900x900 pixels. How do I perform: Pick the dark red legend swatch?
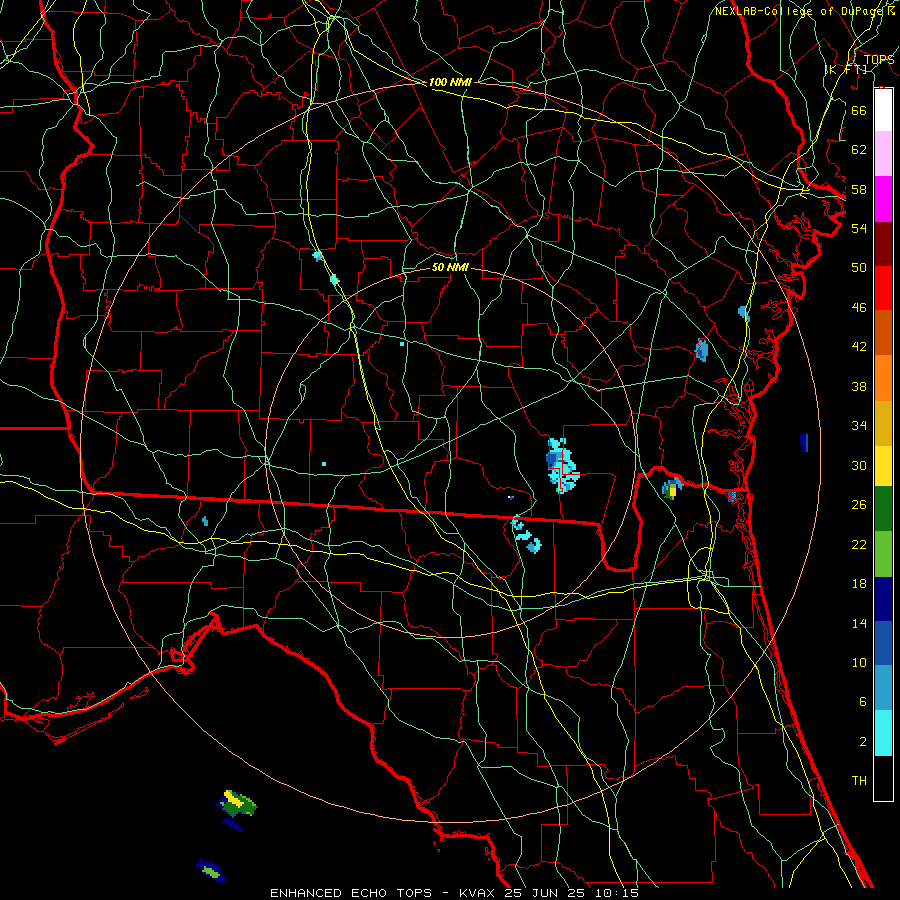883,243
